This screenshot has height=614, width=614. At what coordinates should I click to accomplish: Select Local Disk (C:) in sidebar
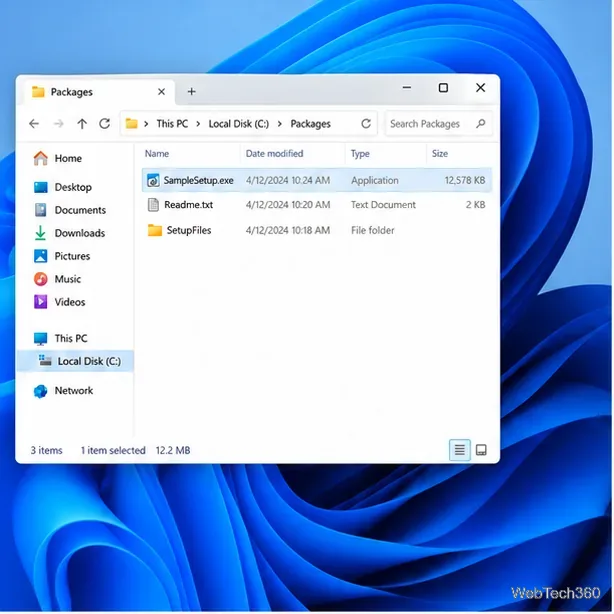pos(76,361)
